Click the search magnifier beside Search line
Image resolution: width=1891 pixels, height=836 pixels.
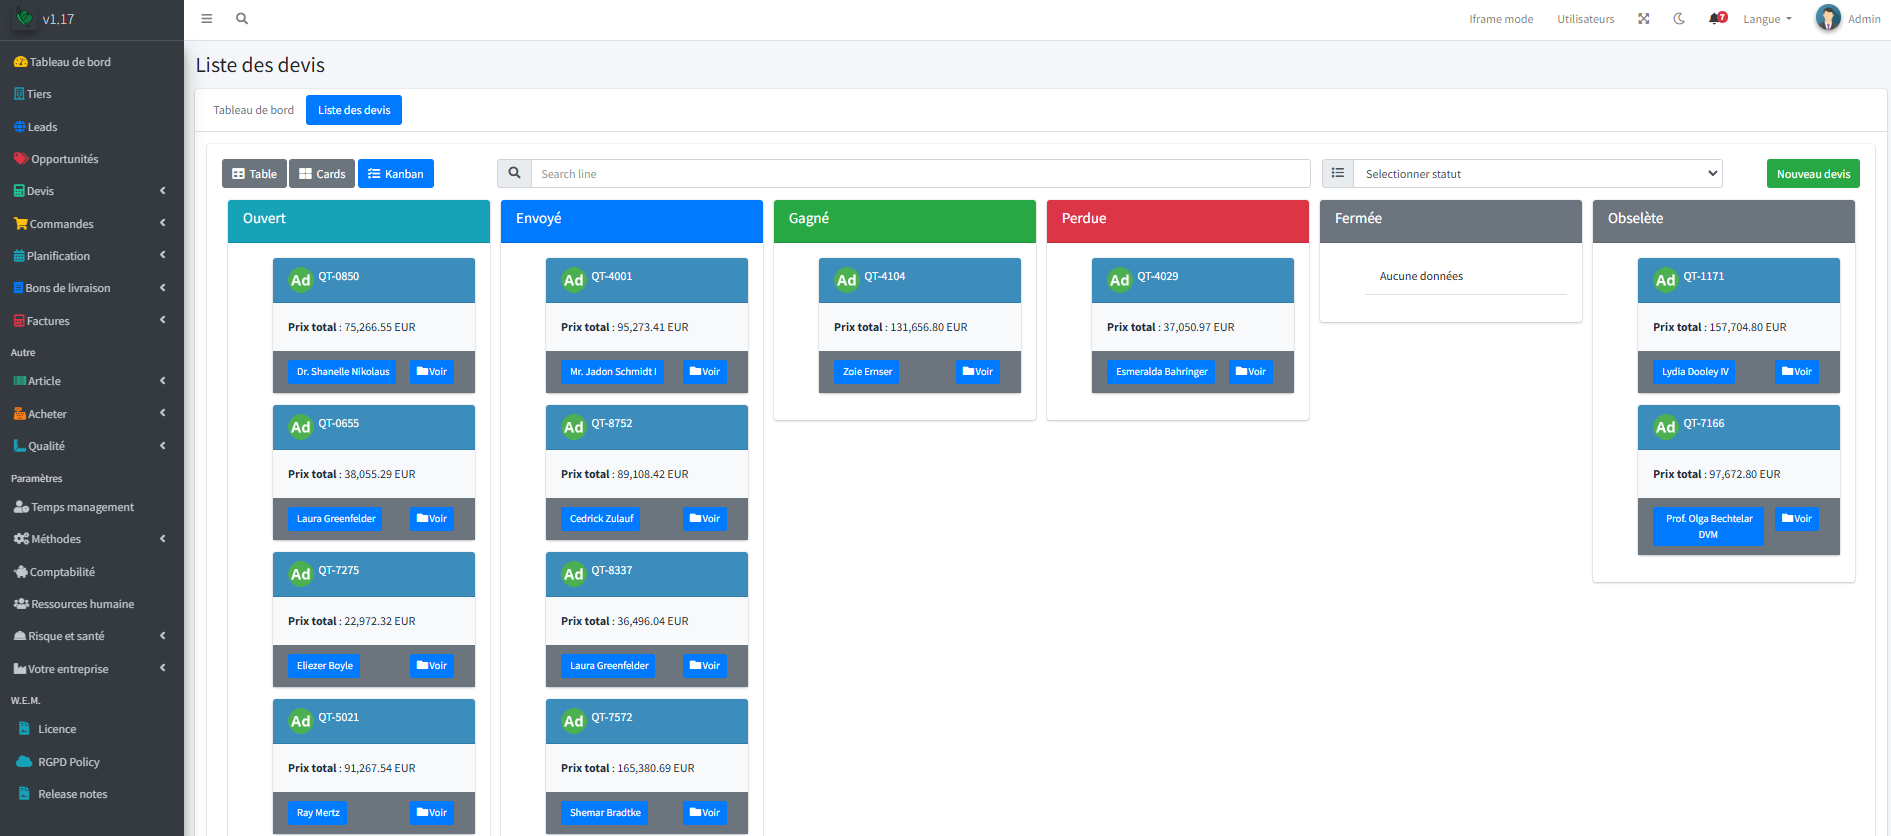[514, 173]
